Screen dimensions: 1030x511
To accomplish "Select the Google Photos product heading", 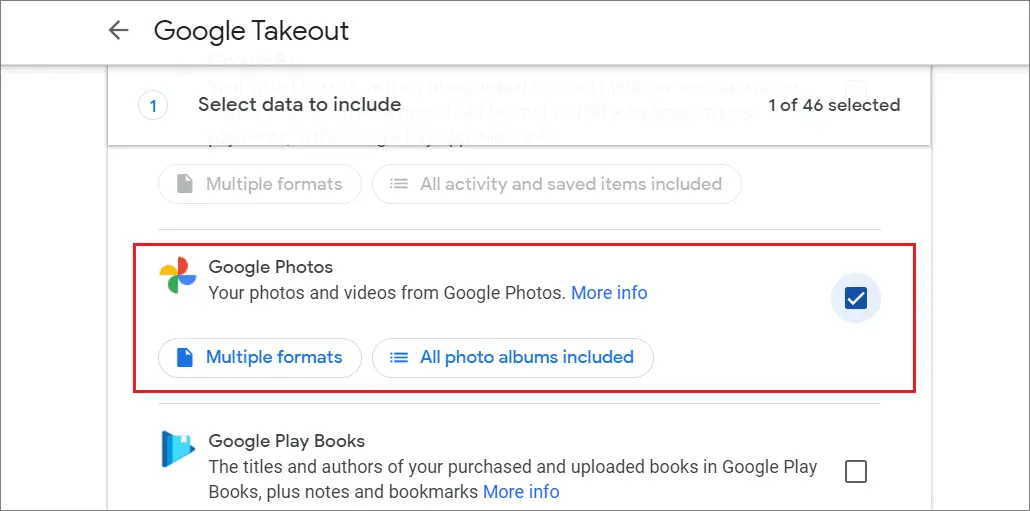I will pyautogui.click(x=271, y=267).
